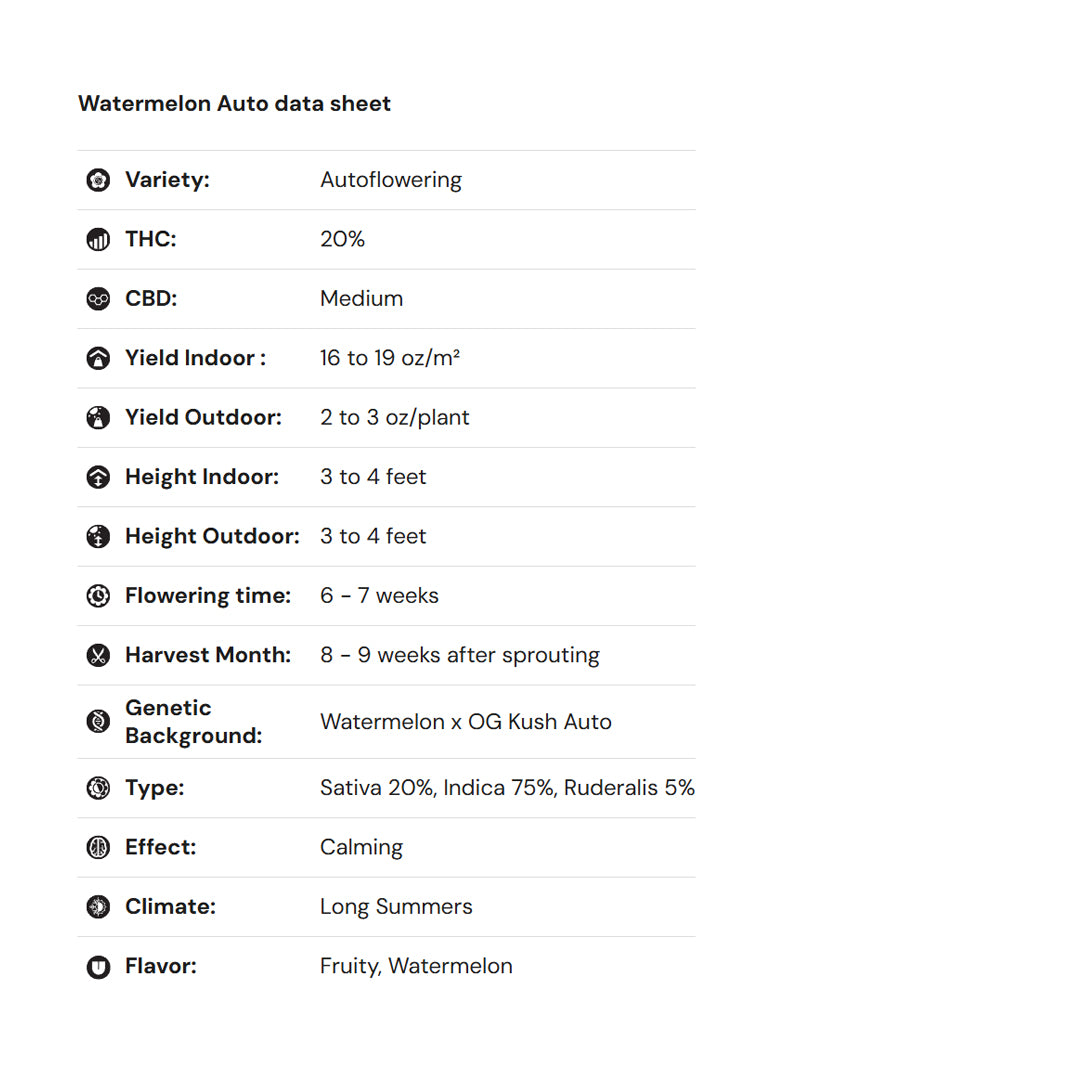Click the Yield Outdoor icon
Image resolution: width=1080 pixels, height=1080 pixels.
coord(98,418)
